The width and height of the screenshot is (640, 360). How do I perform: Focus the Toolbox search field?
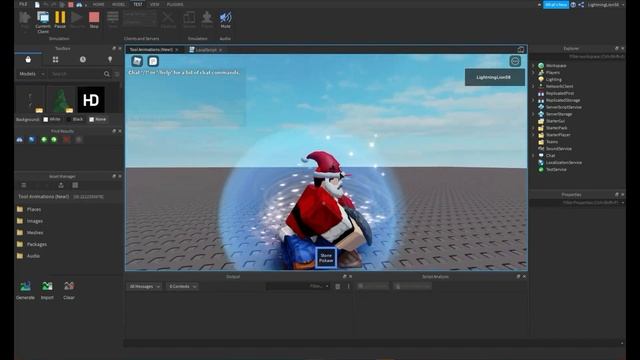[76, 74]
